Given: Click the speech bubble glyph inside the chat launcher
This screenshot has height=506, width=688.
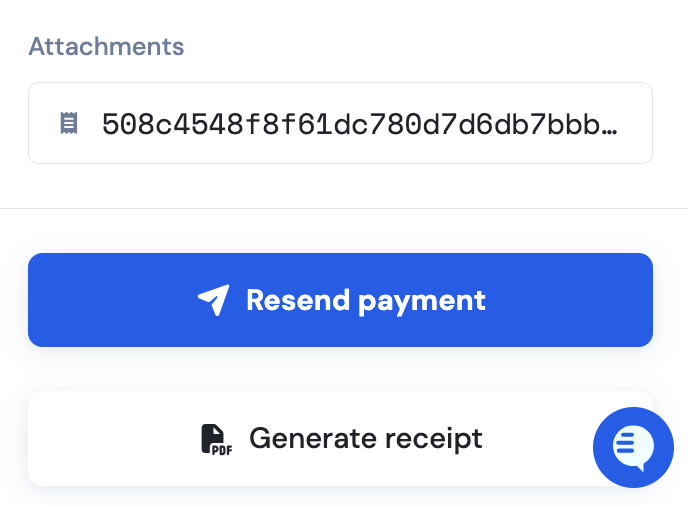Looking at the screenshot, I should coord(633,448).
